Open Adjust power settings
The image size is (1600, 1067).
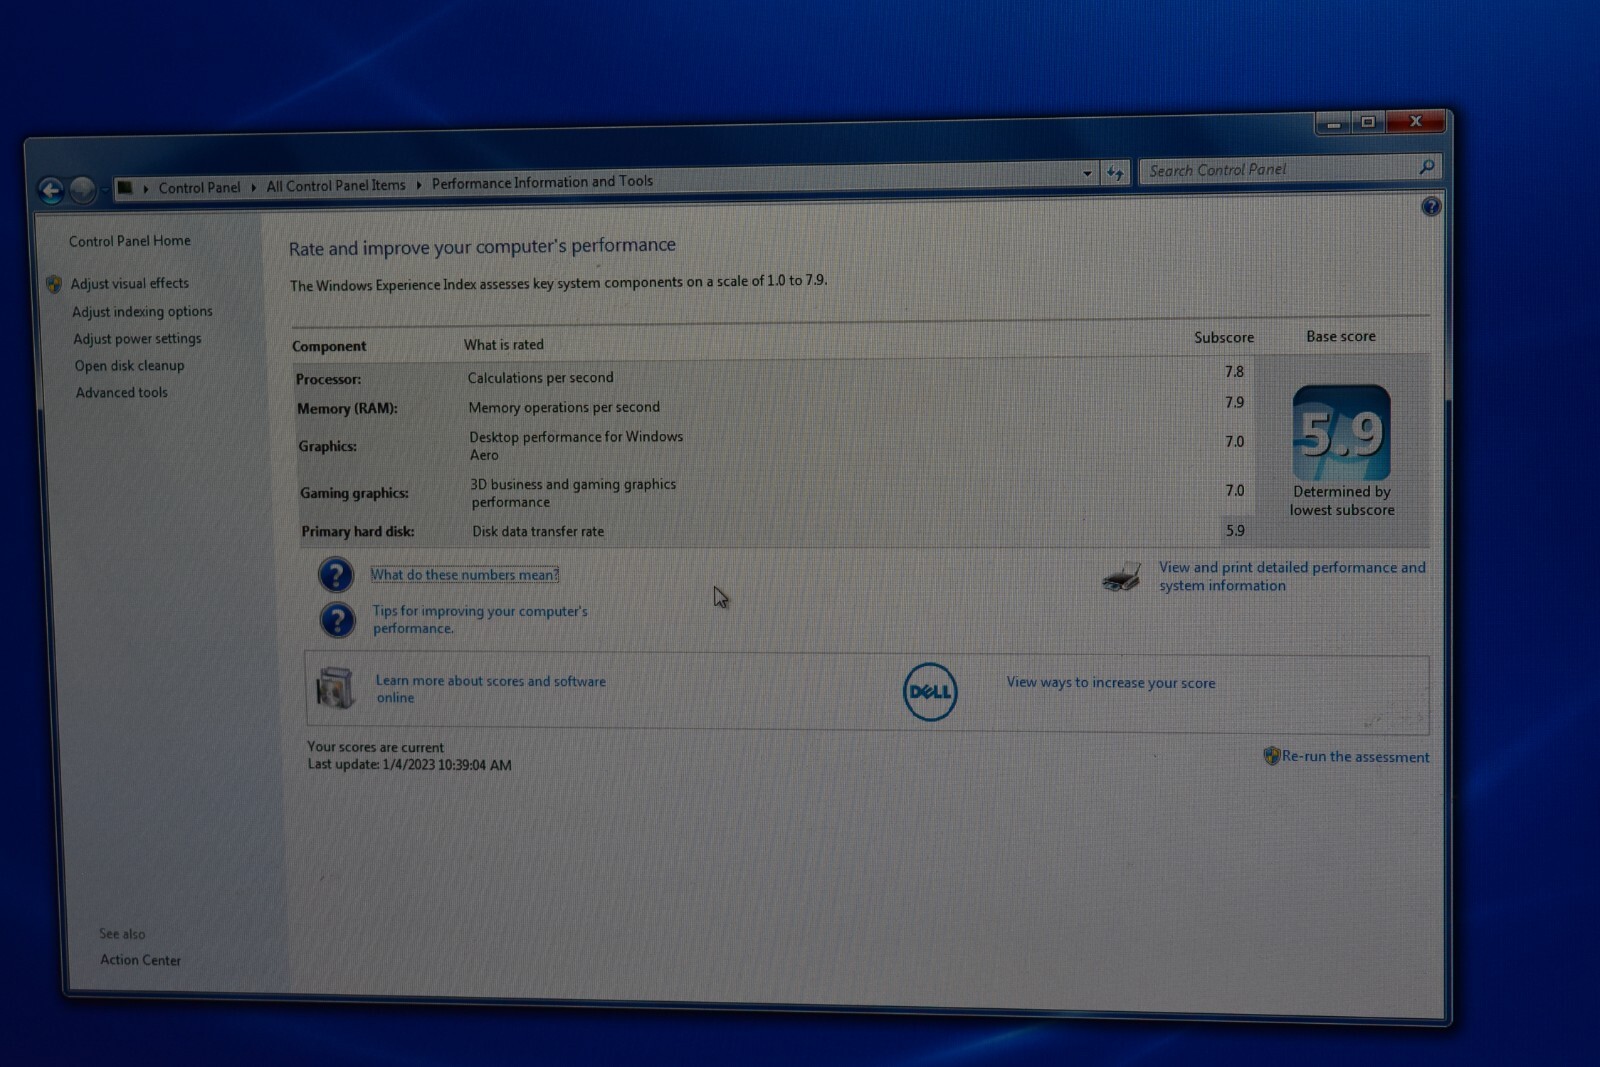pos(137,339)
